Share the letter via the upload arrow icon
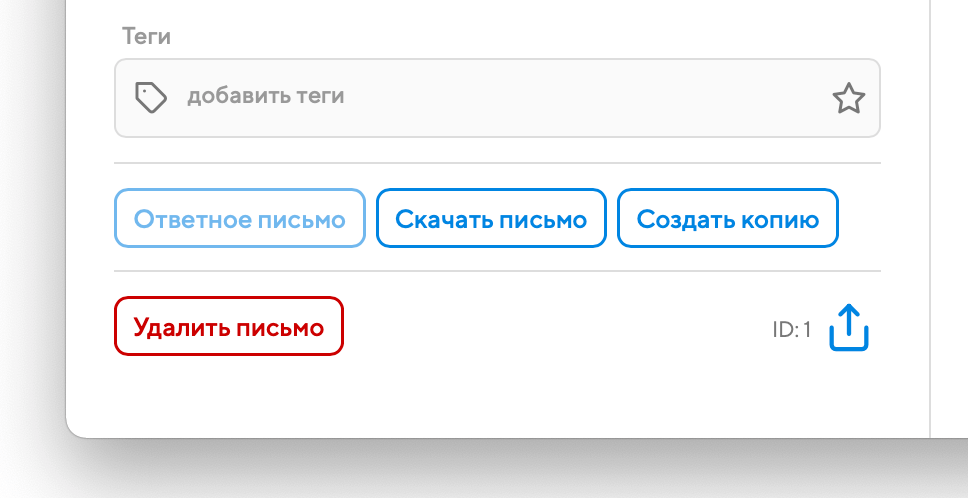 coord(848,328)
